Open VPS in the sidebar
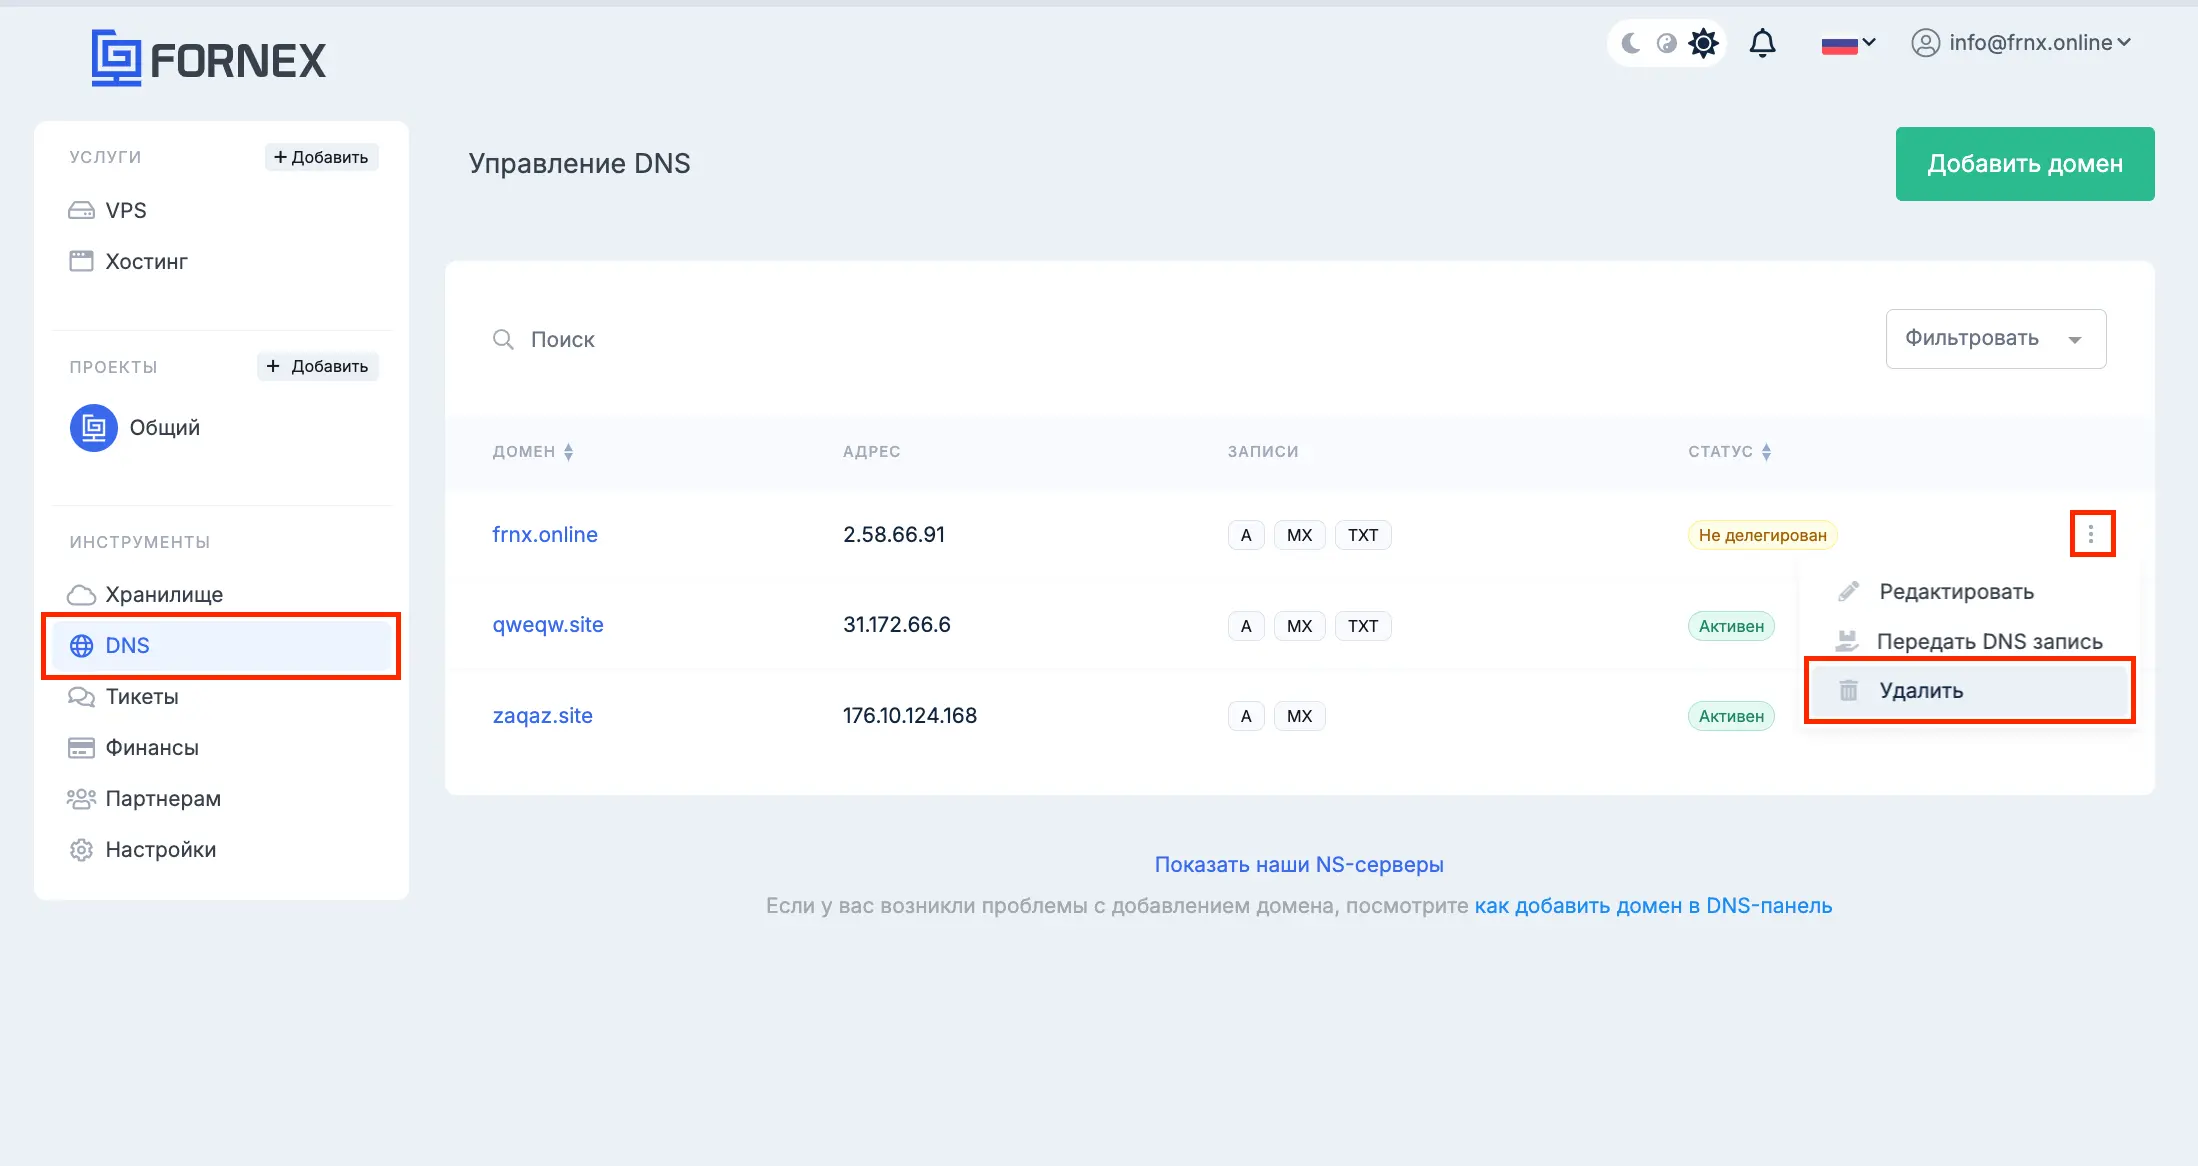This screenshot has height=1166, width=2198. pos(126,210)
